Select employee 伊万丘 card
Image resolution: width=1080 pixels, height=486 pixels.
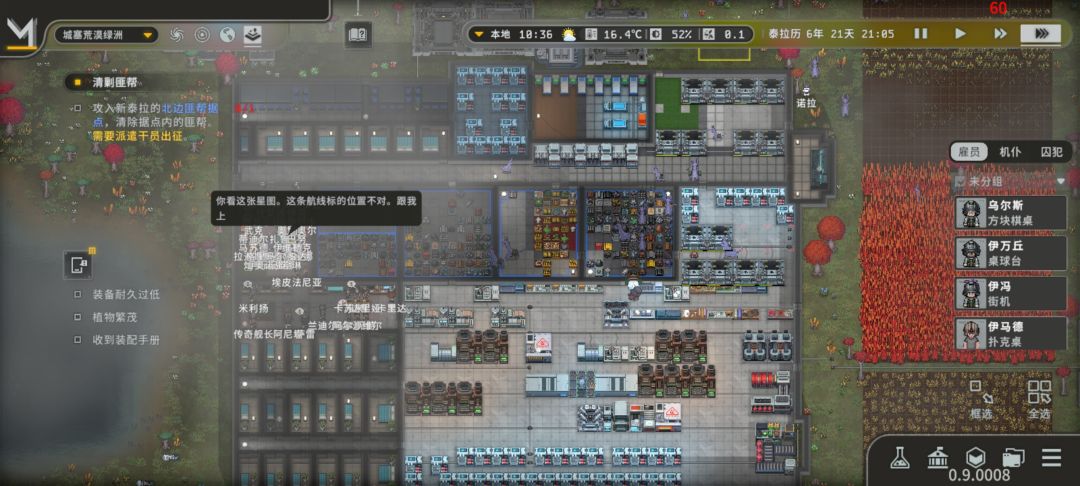click(1010, 253)
